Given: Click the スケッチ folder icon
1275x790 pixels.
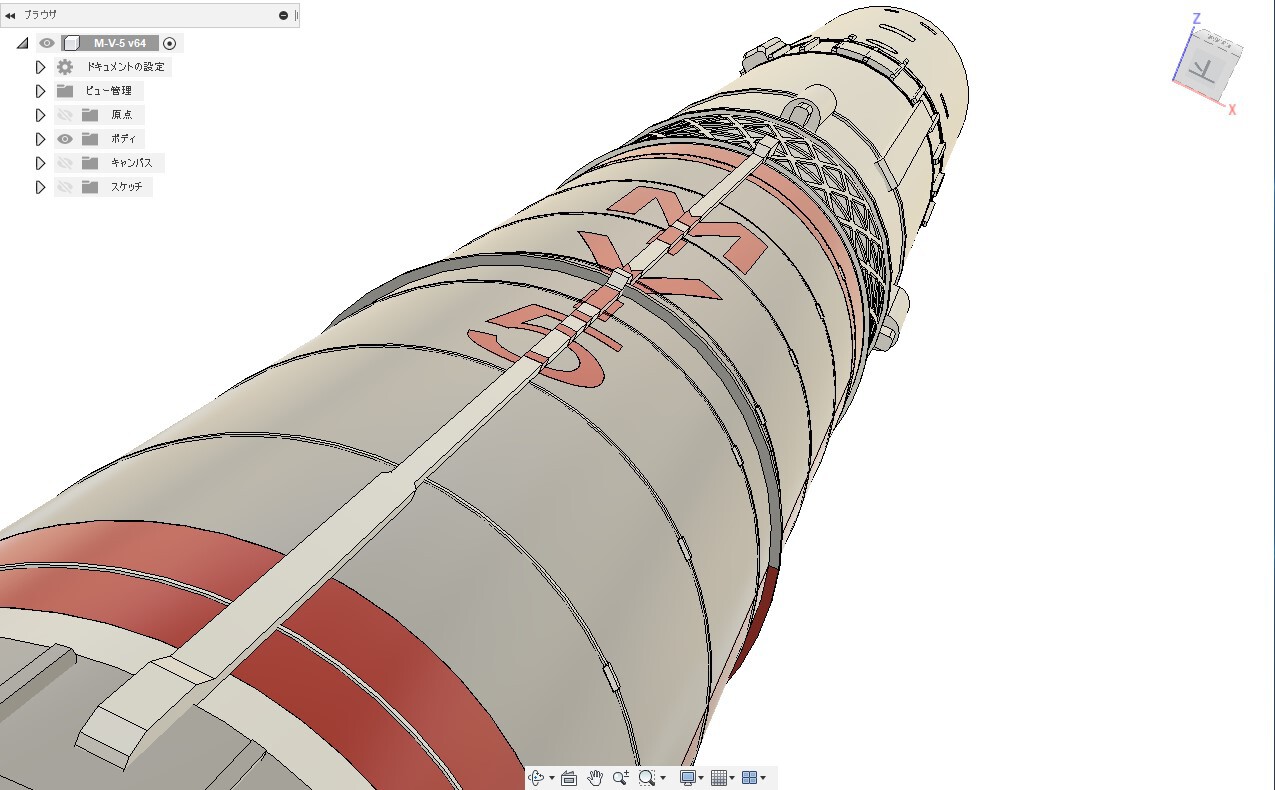Looking at the screenshot, I should coord(90,187).
